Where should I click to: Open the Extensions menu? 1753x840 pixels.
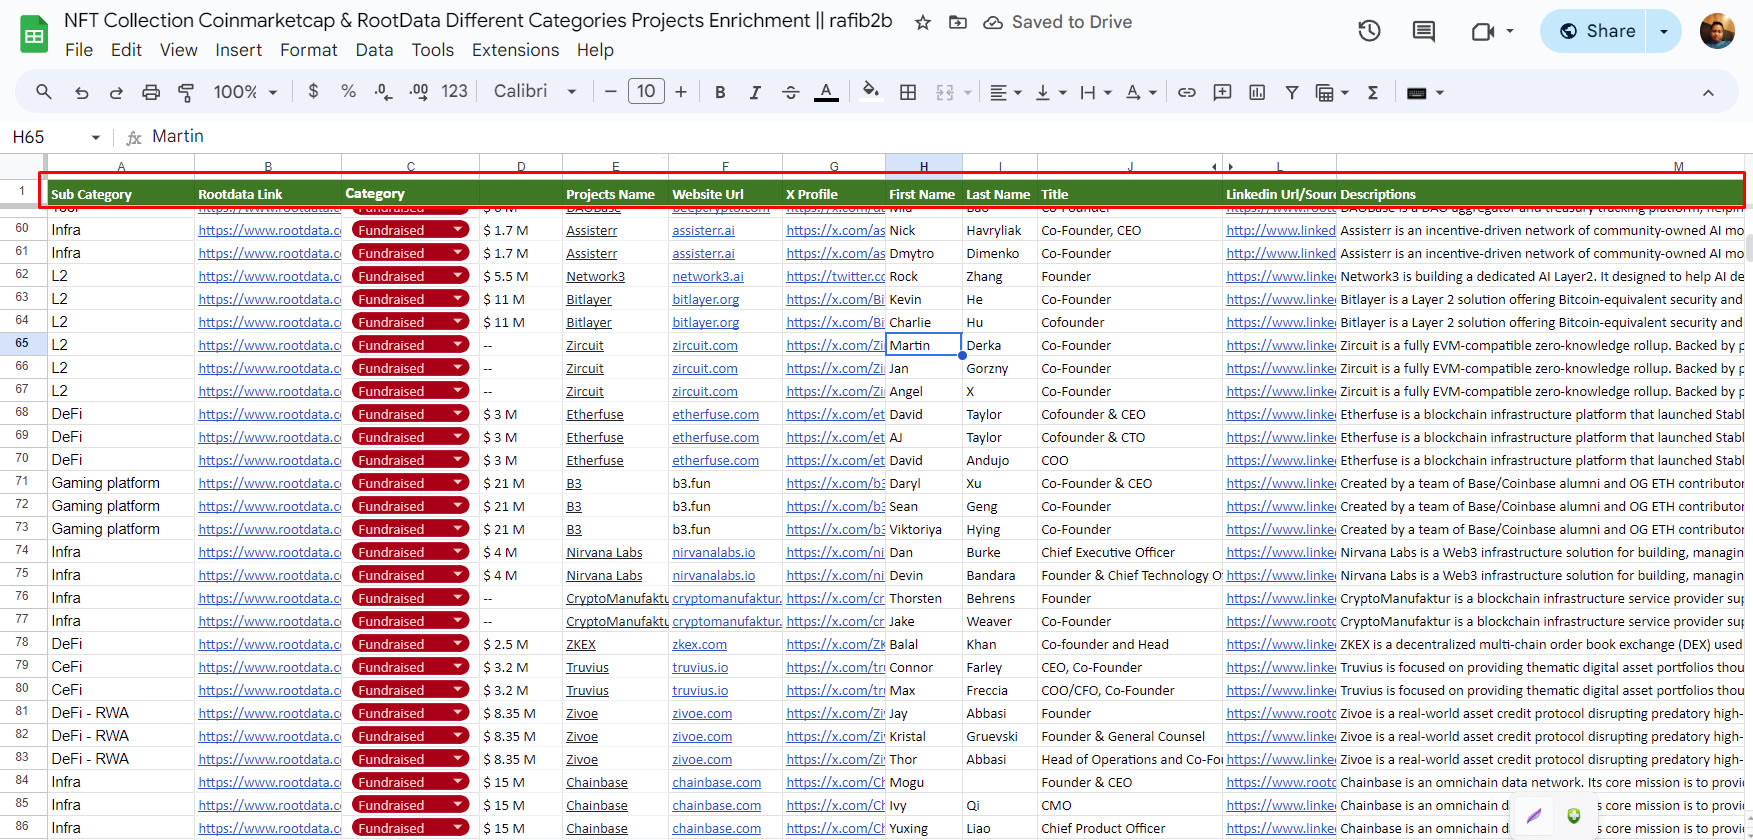click(x=515, y=50)
